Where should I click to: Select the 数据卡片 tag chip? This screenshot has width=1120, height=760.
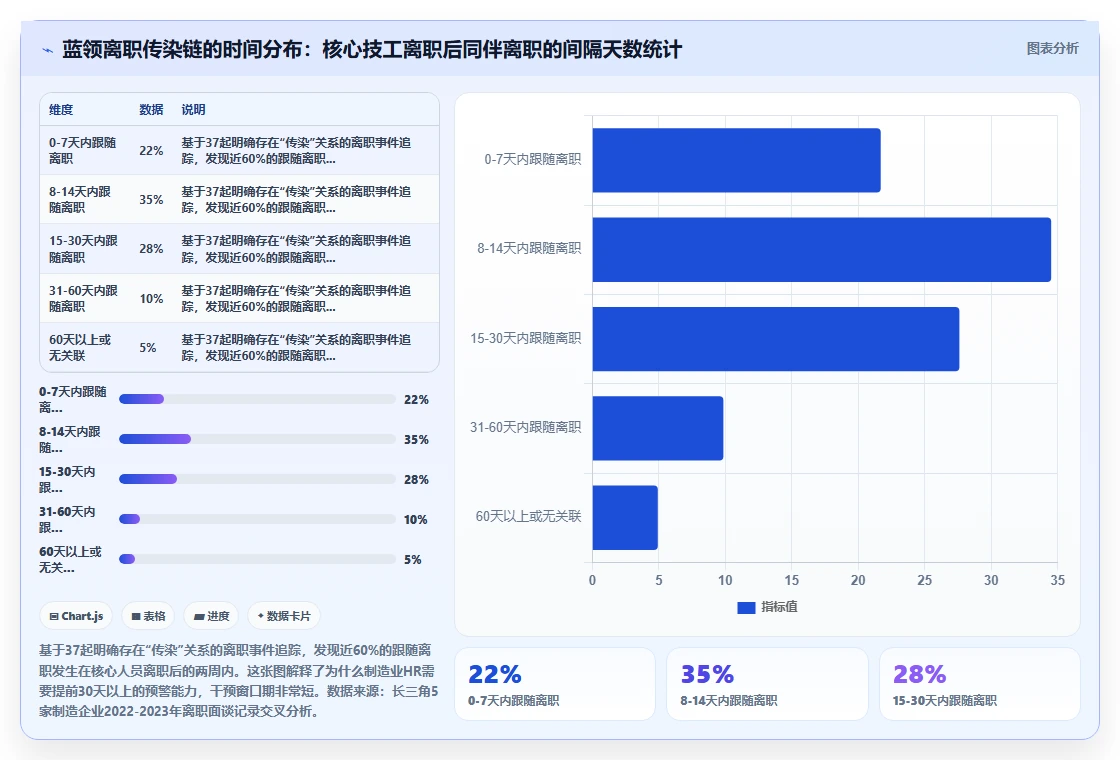pyautogui.click(x=284, y=616)
